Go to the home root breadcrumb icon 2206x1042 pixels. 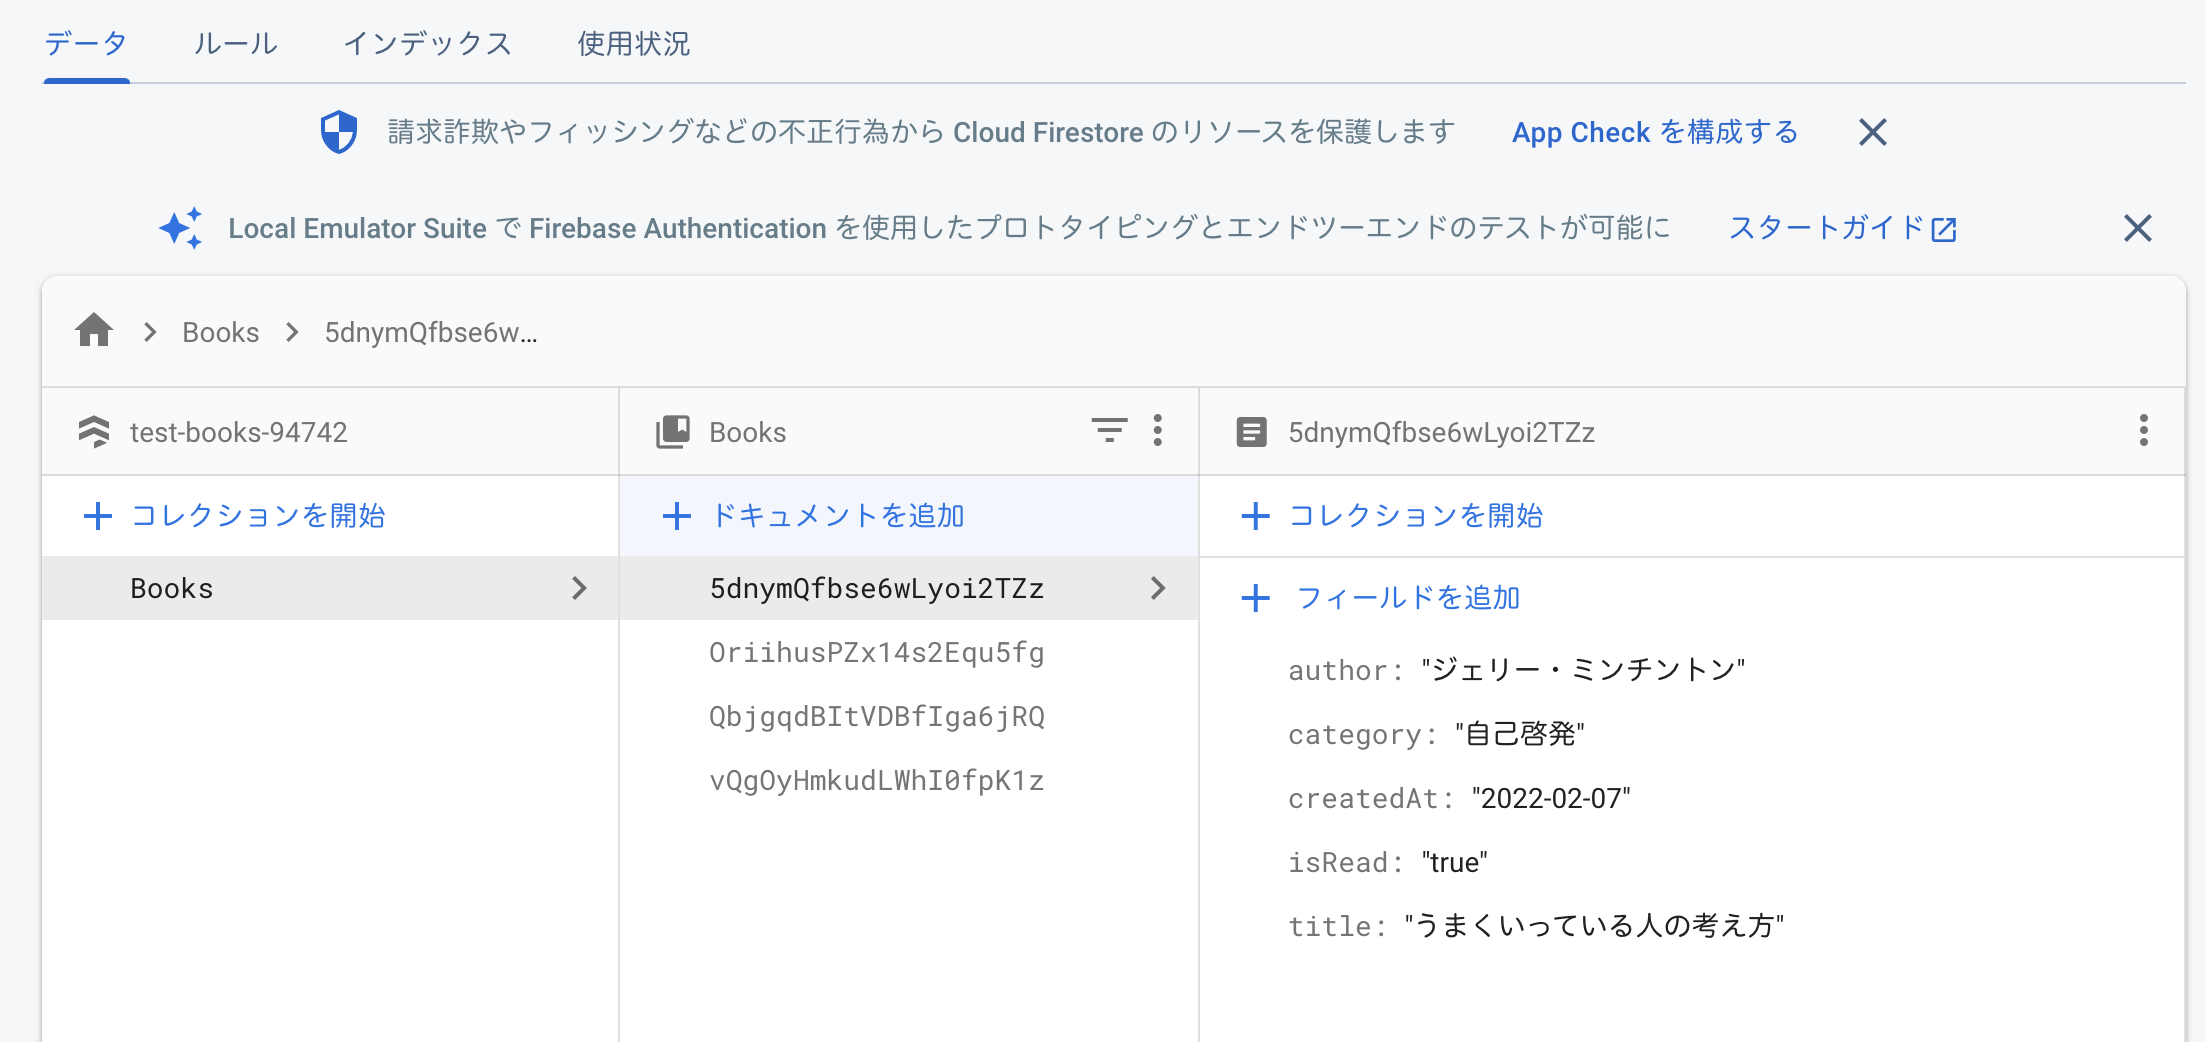click(x=94, y=331)
